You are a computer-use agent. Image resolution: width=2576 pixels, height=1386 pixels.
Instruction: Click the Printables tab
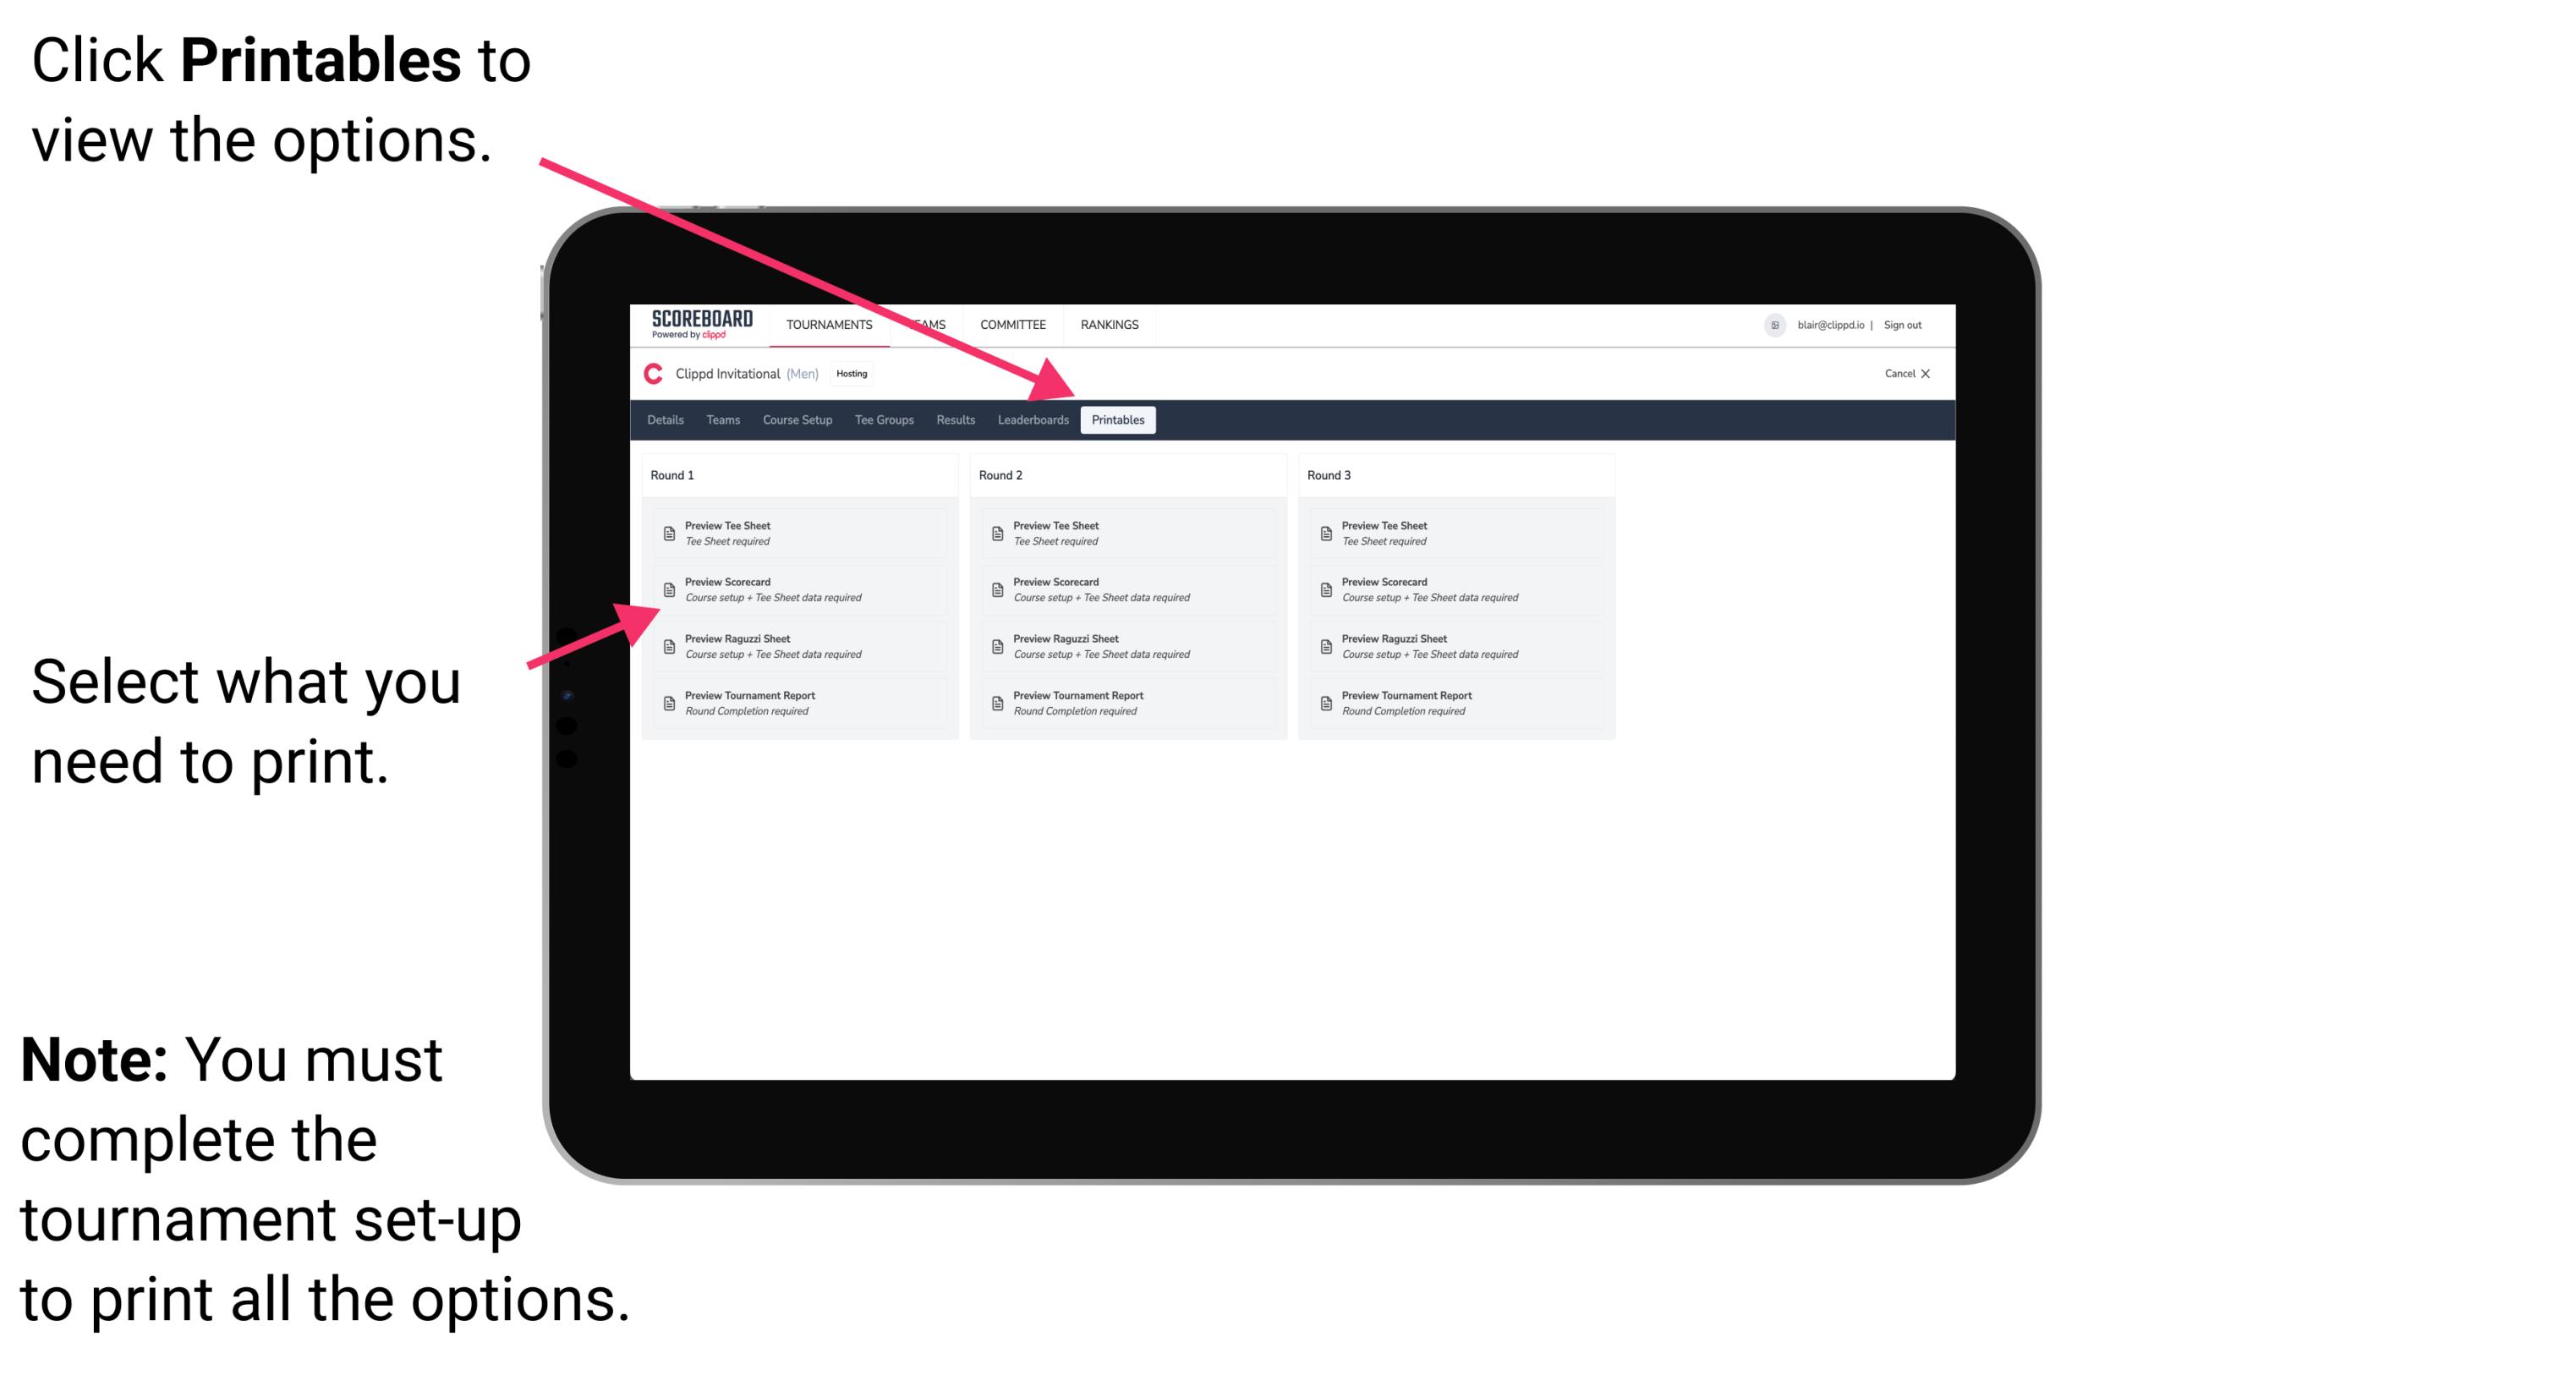pyautogui.click(x=1116, y=420)
